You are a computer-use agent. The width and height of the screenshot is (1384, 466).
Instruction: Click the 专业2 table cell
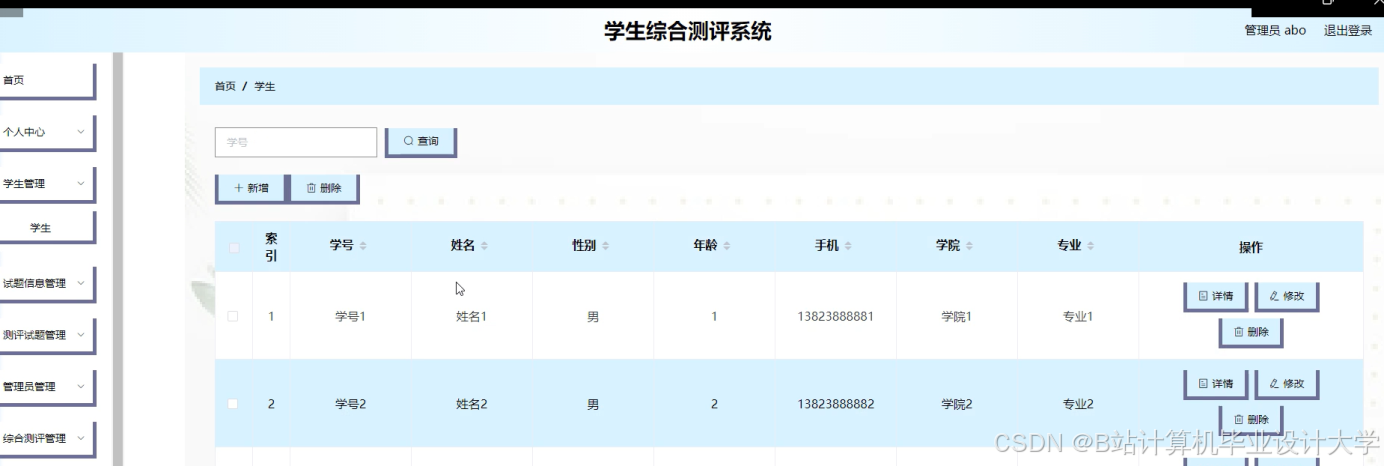pyautogui.click(x=1078, y=404)
